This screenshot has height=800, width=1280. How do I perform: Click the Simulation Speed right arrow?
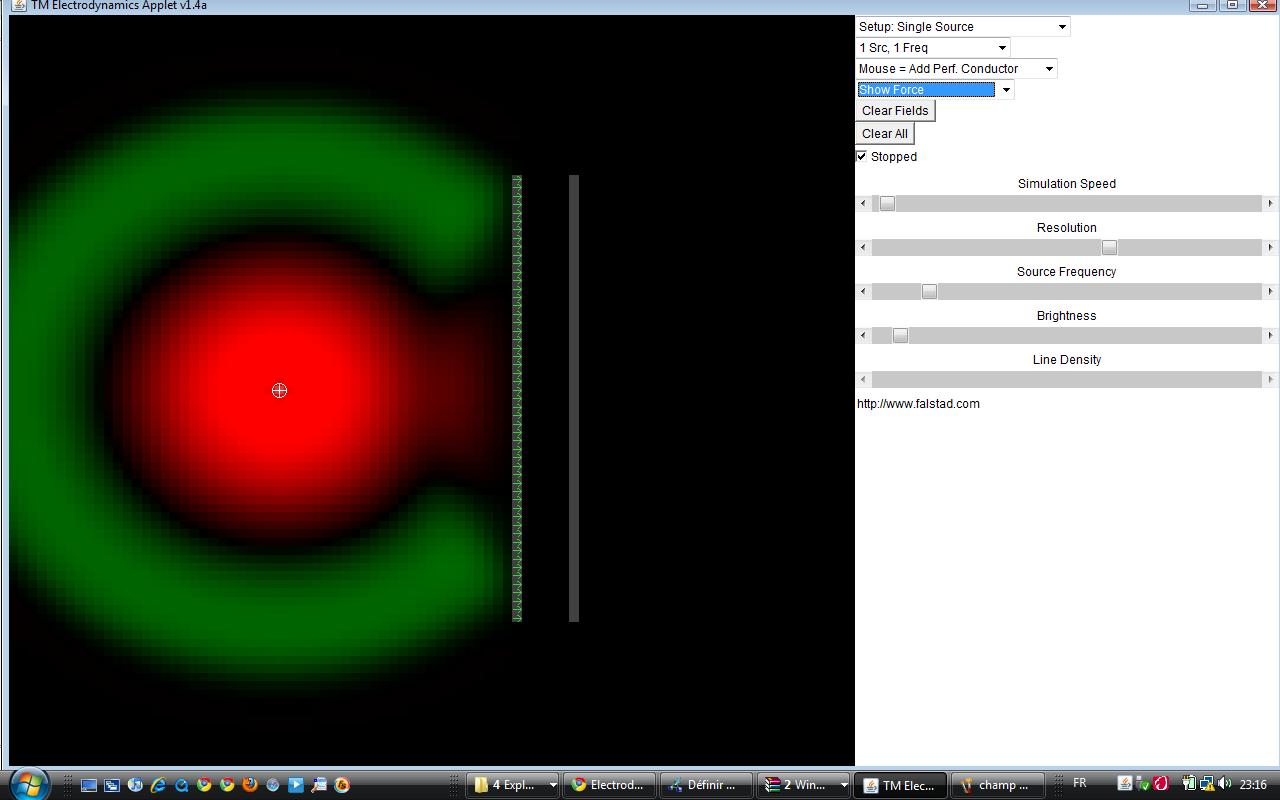1270,204
